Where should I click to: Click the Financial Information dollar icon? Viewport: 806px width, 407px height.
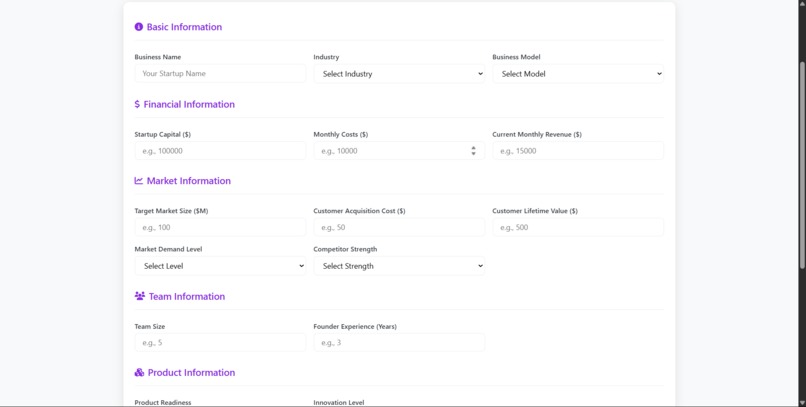[137, 104]
